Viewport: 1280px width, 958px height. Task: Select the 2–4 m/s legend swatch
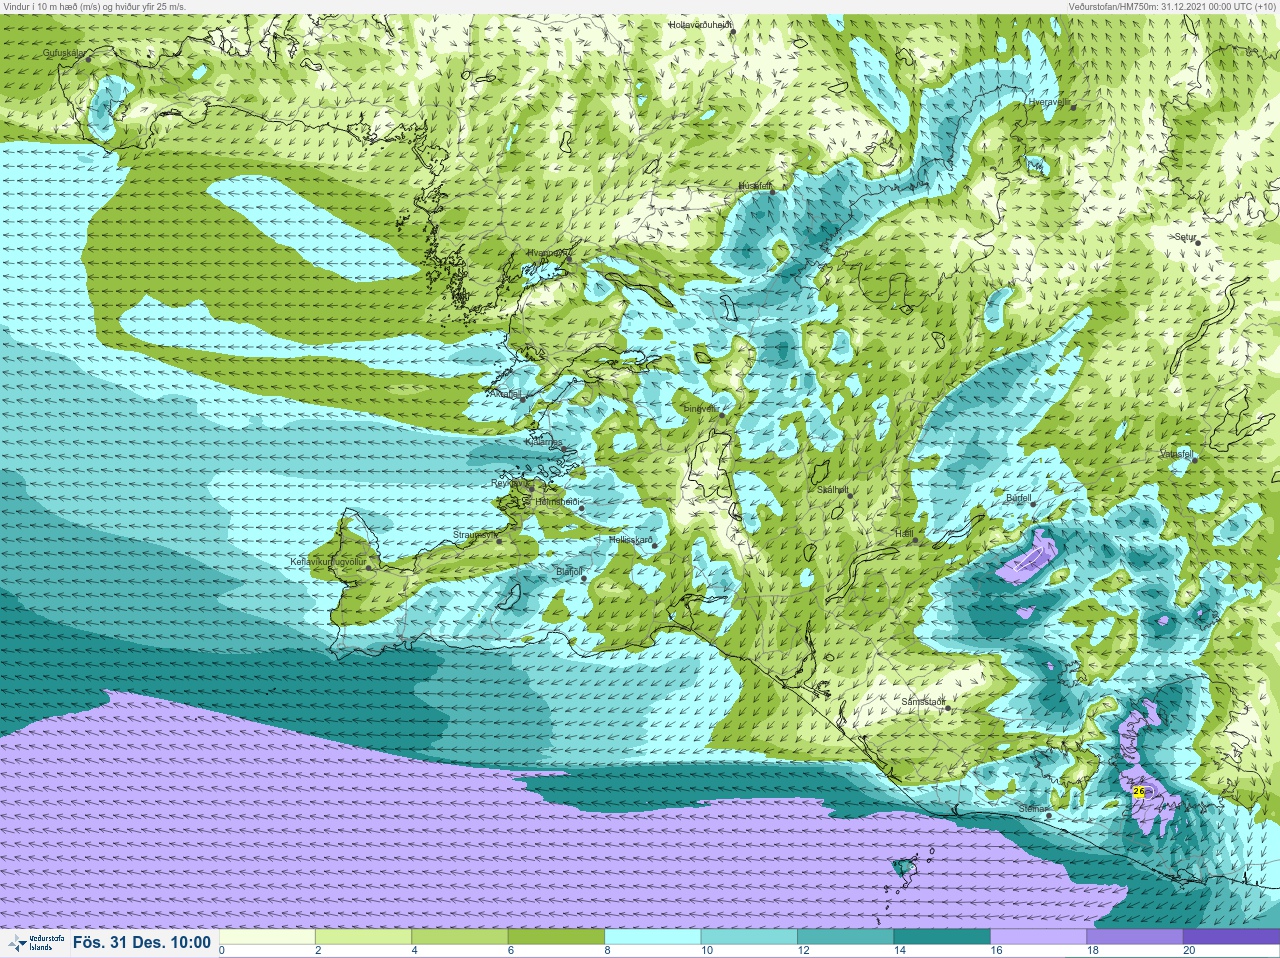pyautogui.click(x=364, y=937)
